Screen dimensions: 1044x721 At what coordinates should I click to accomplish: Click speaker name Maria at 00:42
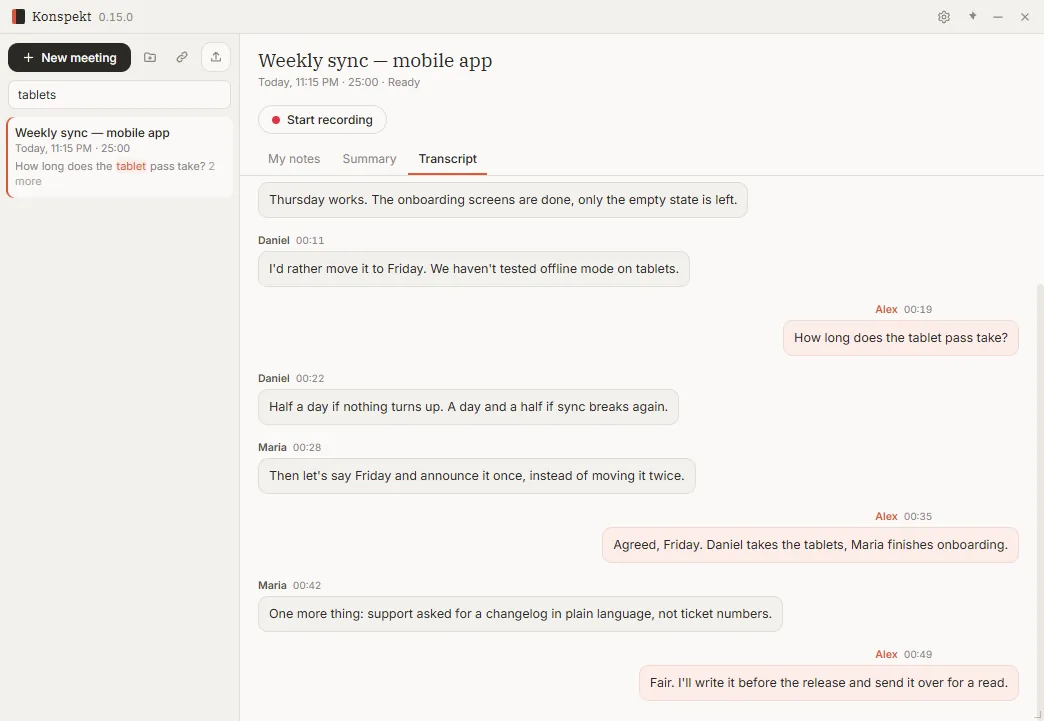coord(272,585)
